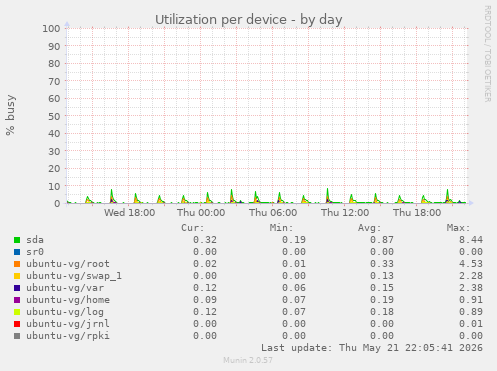This screenshot has height=371, width=497.
Task: Click ubuntu-vg/home max value 0.91
Action: point(471,300)
